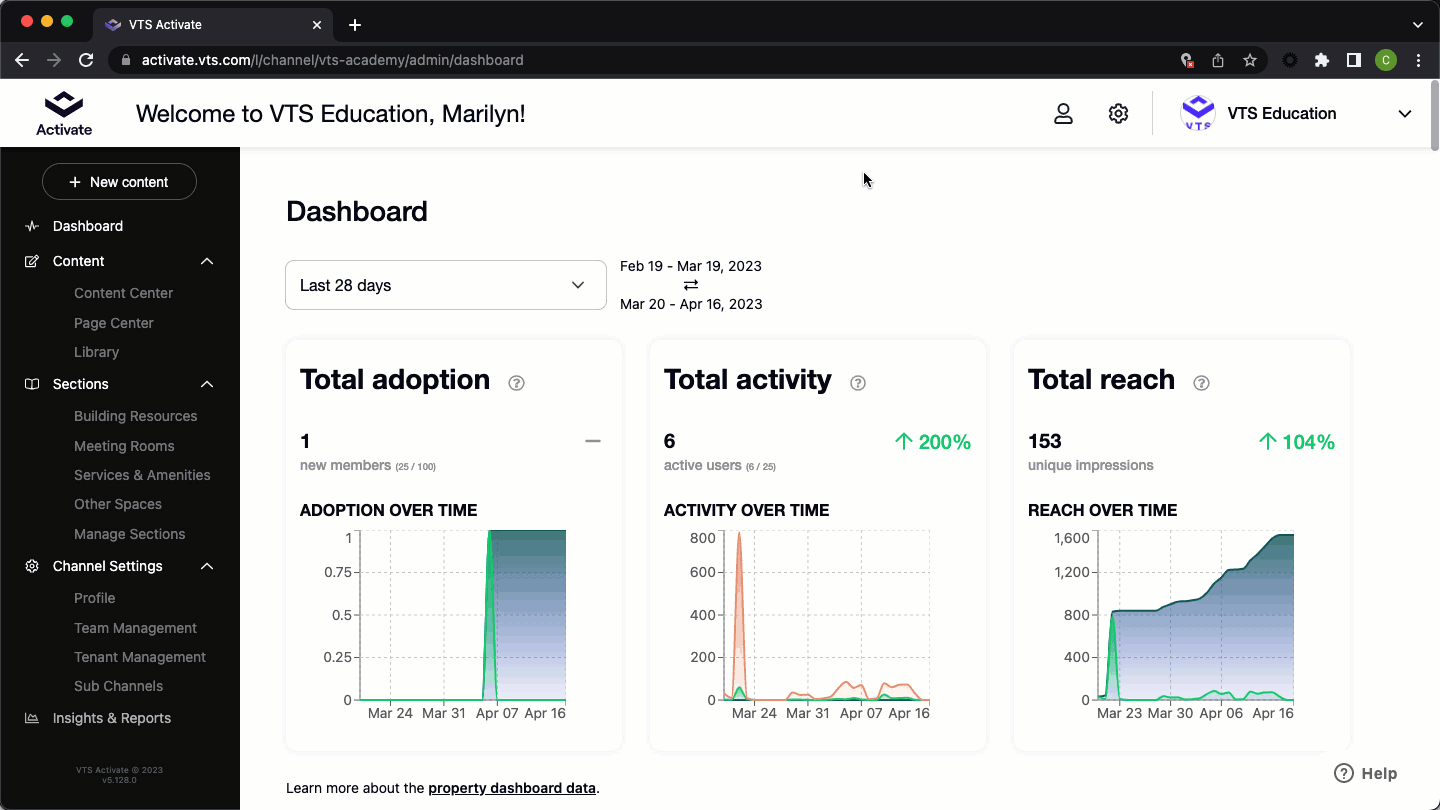Open a new browser tab
Viewport: 1440px width, 810px height.
tap(355, 25)
